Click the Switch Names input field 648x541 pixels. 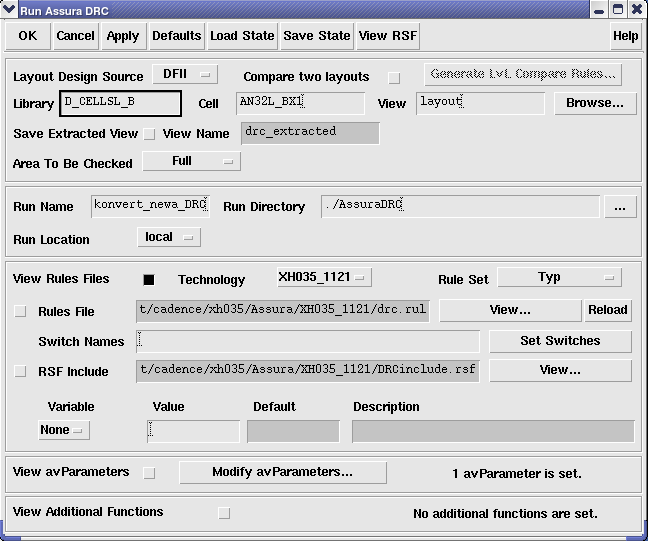coord(308,341)
